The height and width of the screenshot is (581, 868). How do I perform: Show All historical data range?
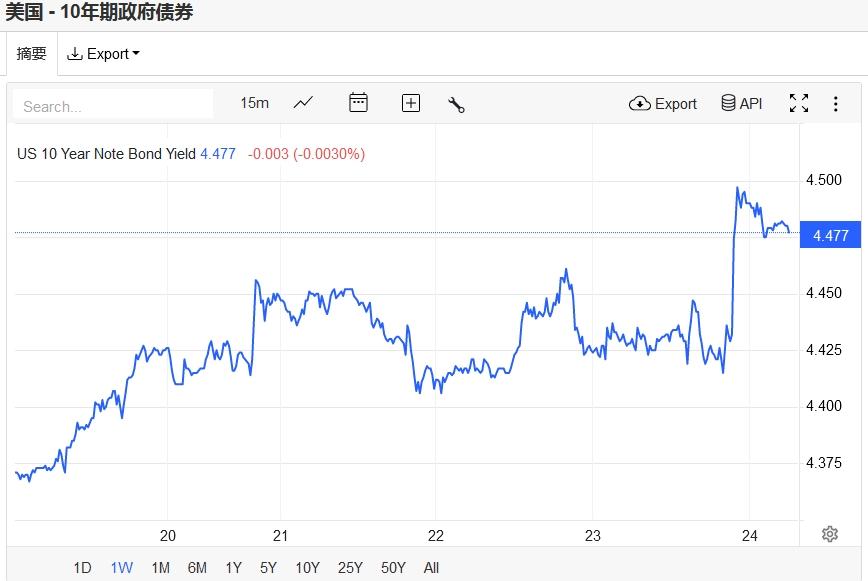[x=431, y=568]
